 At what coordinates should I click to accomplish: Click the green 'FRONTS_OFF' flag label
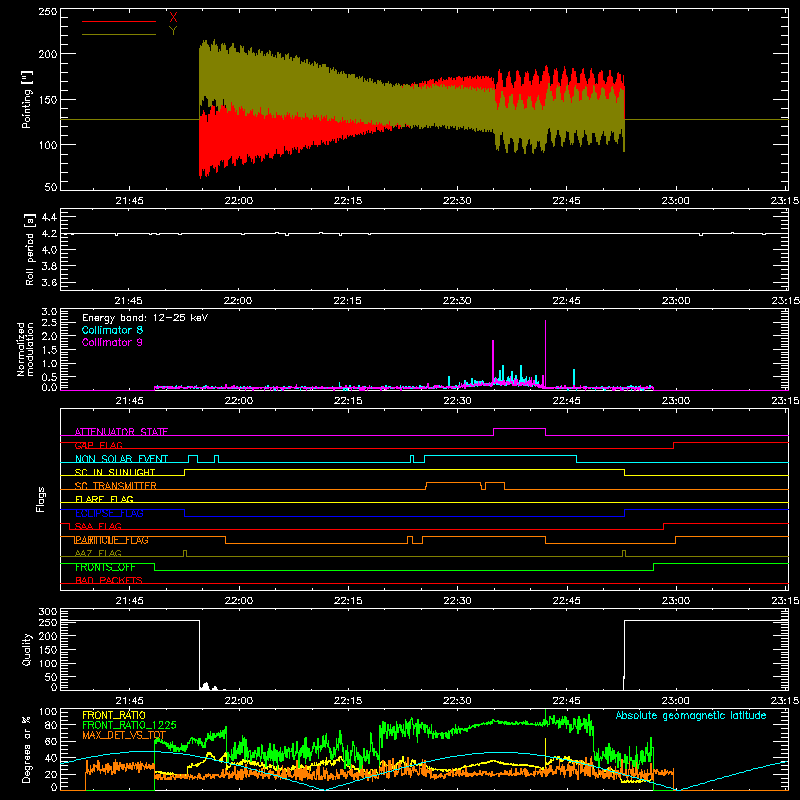[105, 567]
